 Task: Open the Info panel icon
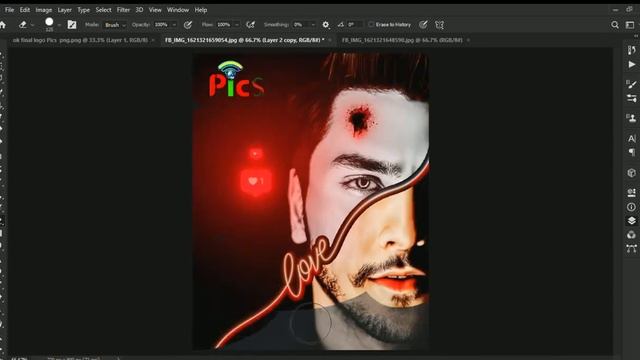631,207
